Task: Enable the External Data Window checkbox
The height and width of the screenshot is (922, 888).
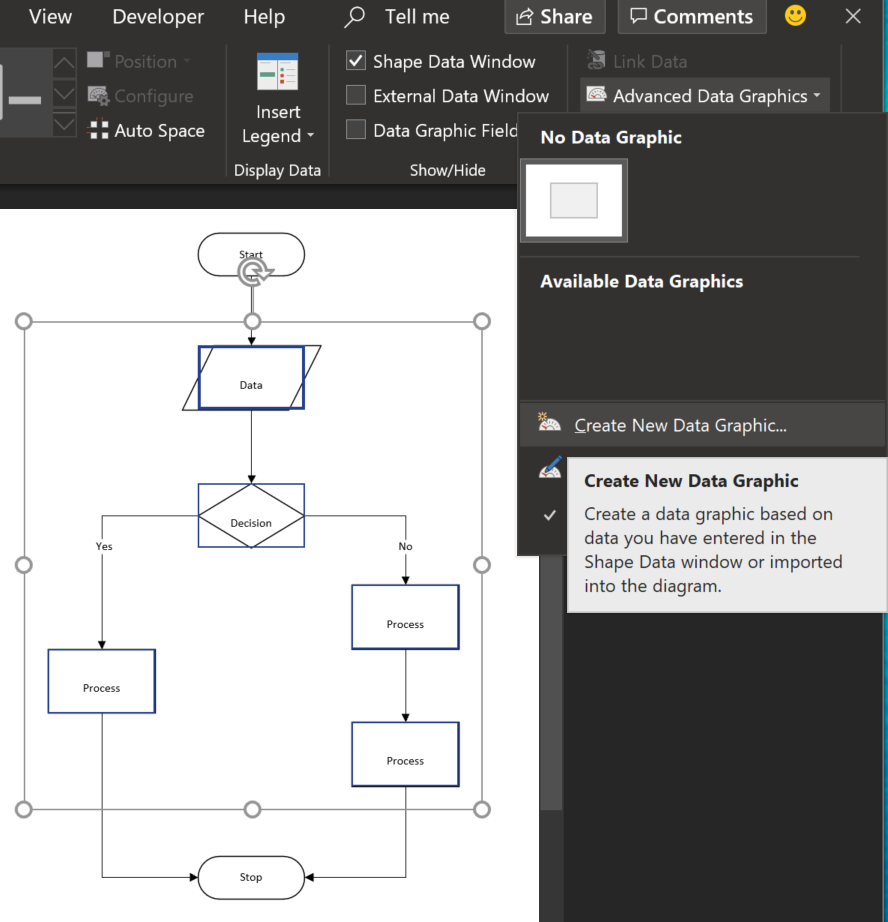Action: pyautogui.click(x=356, y=97)
